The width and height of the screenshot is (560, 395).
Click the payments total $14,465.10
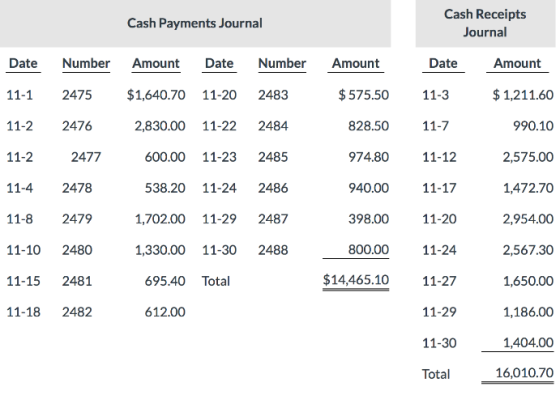click(x=356, y=280)
